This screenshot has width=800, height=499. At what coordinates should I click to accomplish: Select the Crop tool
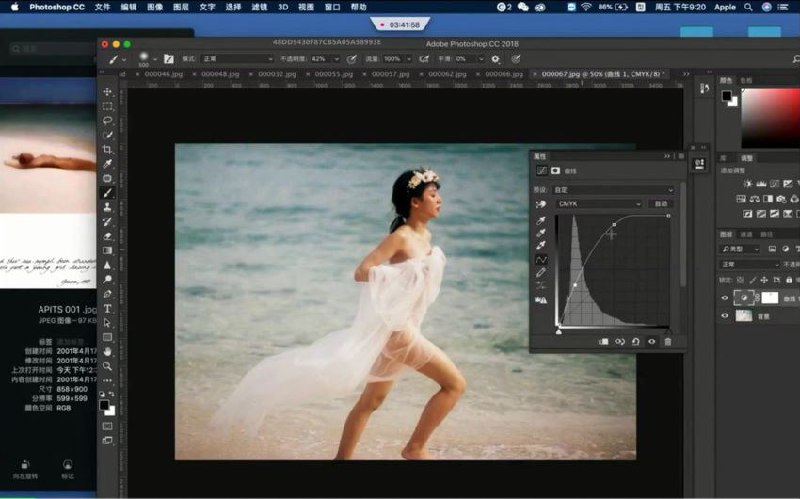coord(108,149)
